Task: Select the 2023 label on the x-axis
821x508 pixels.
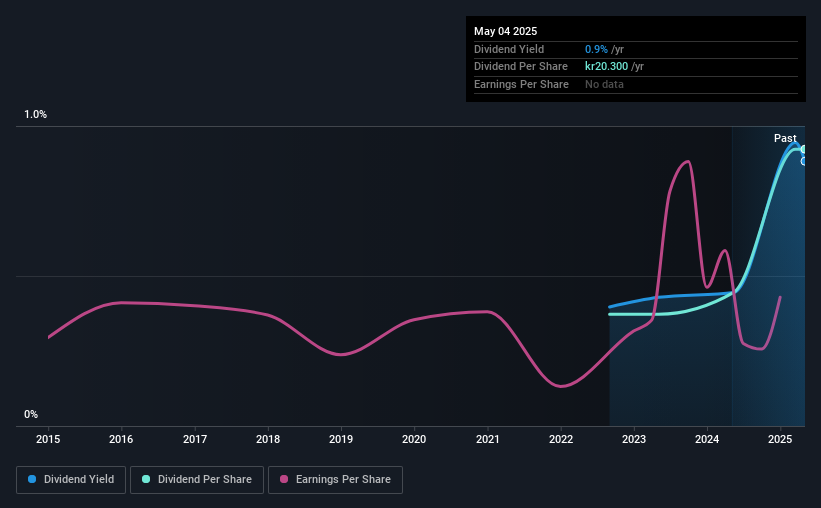Action: [x=634, y=439]
